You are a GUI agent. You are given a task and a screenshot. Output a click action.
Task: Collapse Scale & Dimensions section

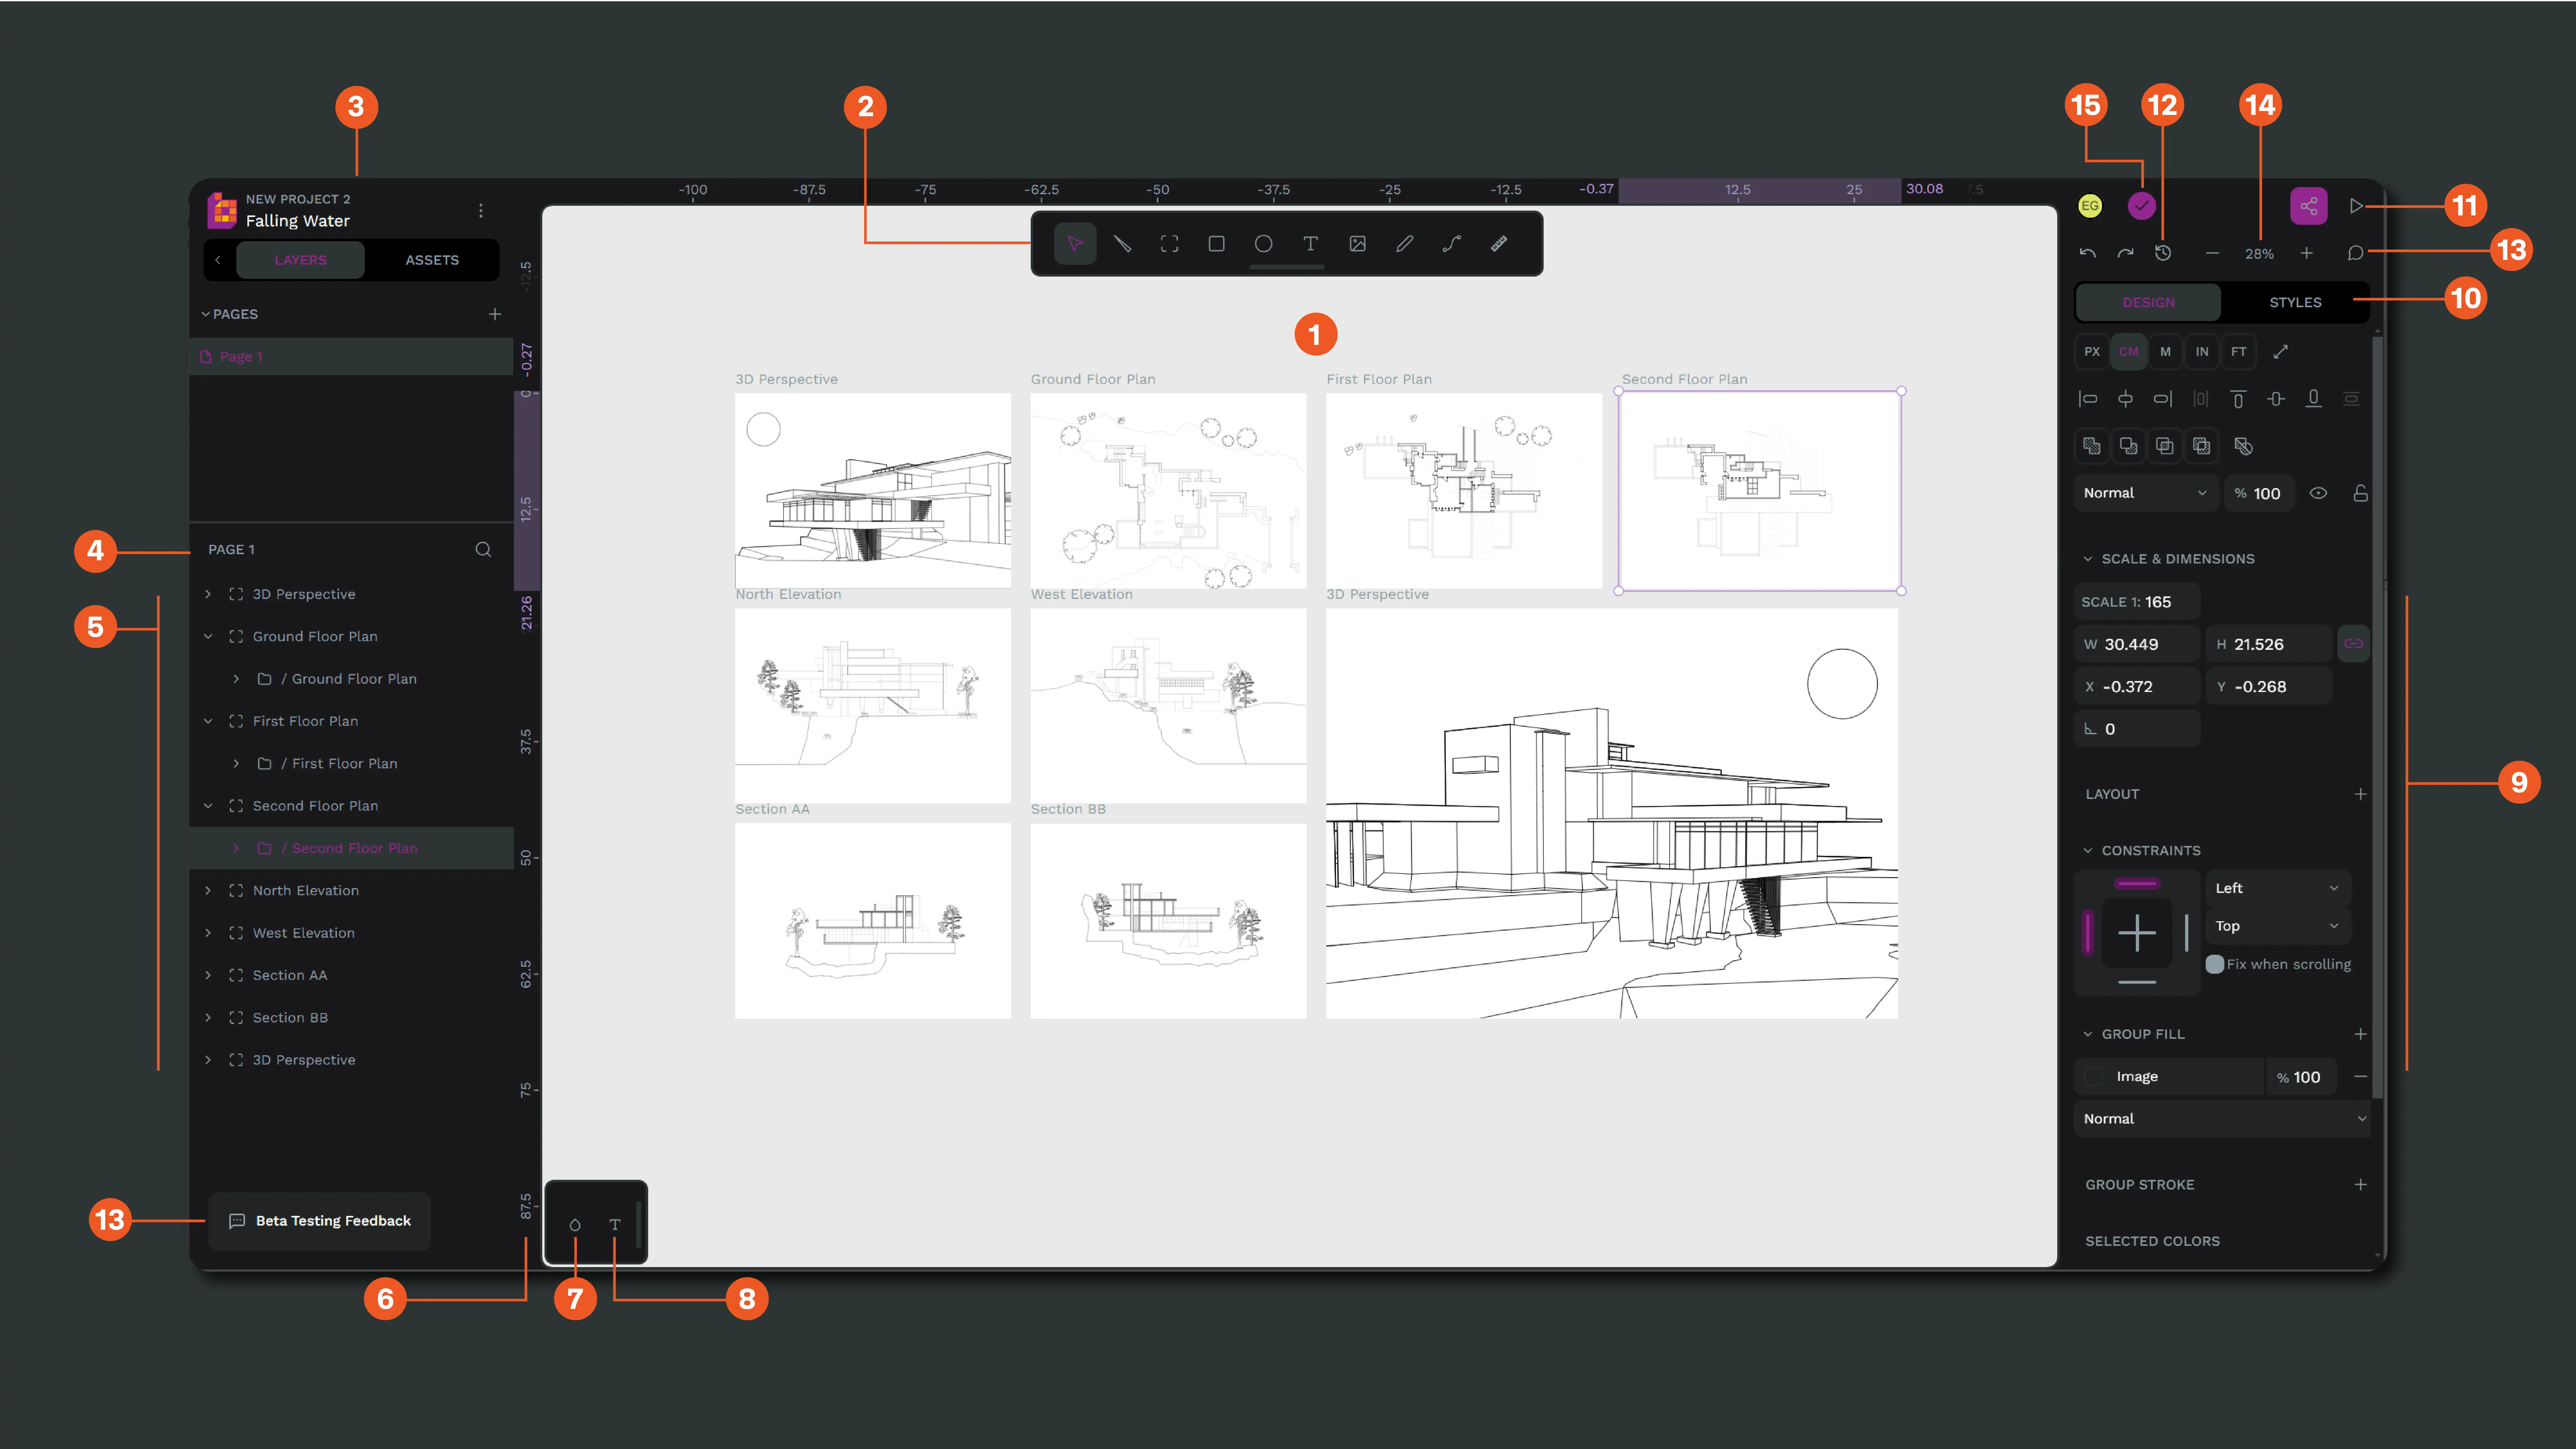pyautogui.click(x=2088, y=559)
